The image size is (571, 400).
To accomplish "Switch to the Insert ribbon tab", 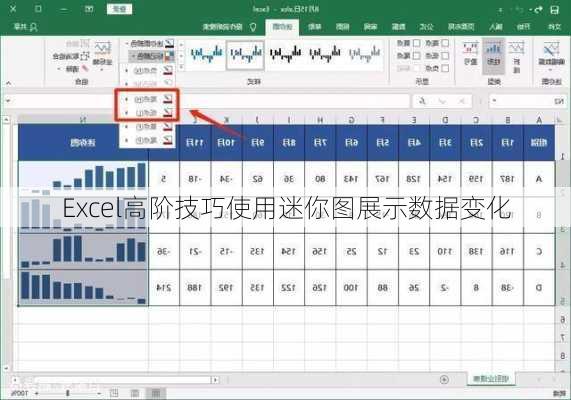I will click(496, 27).
